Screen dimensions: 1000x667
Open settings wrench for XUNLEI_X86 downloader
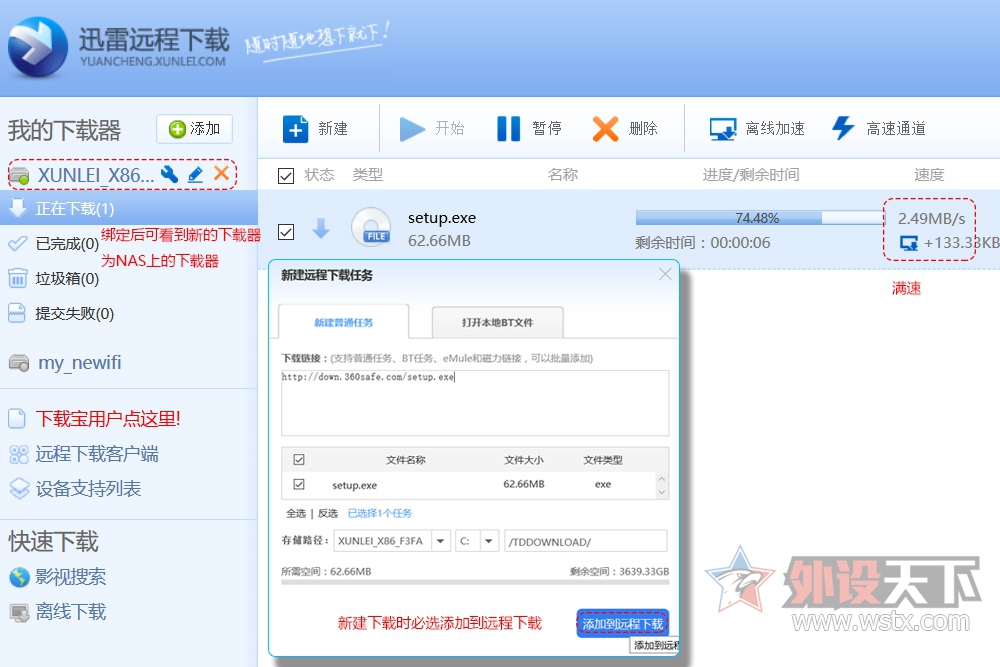[169, 173]
